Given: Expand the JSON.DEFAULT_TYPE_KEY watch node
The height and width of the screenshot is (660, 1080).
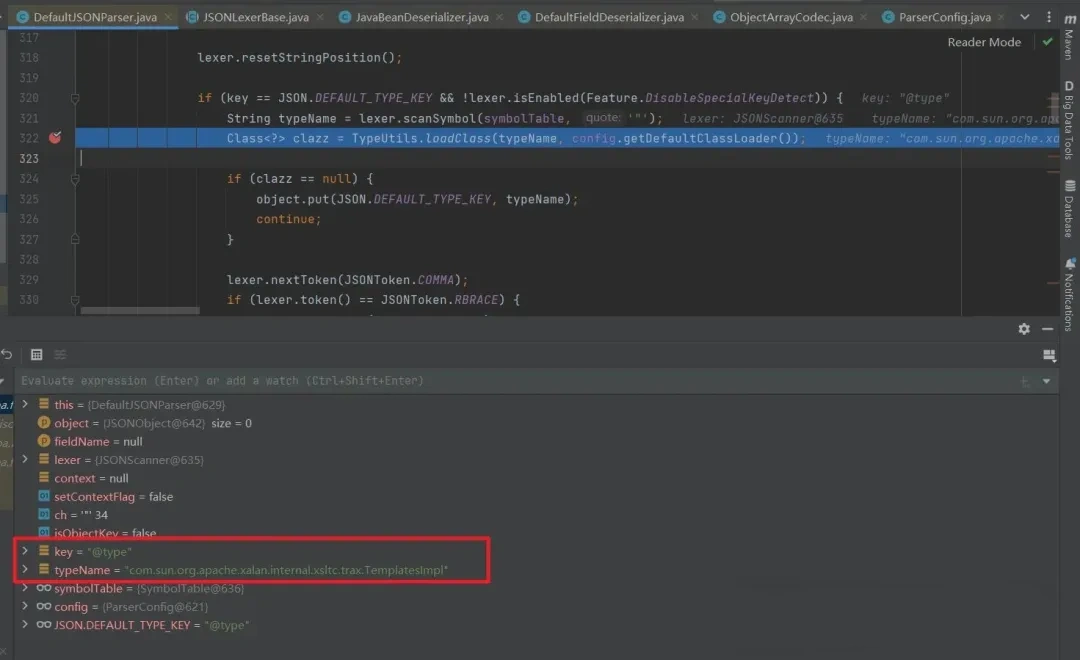Looking at the screenshot, I should [25, 624].
